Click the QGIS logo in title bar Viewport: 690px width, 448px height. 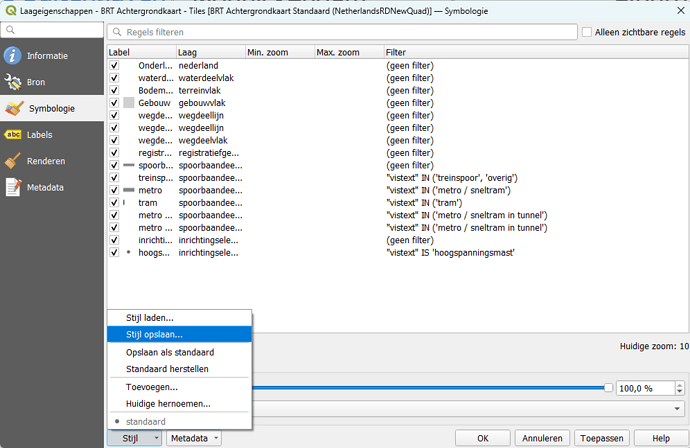click(x=11, y=11)
